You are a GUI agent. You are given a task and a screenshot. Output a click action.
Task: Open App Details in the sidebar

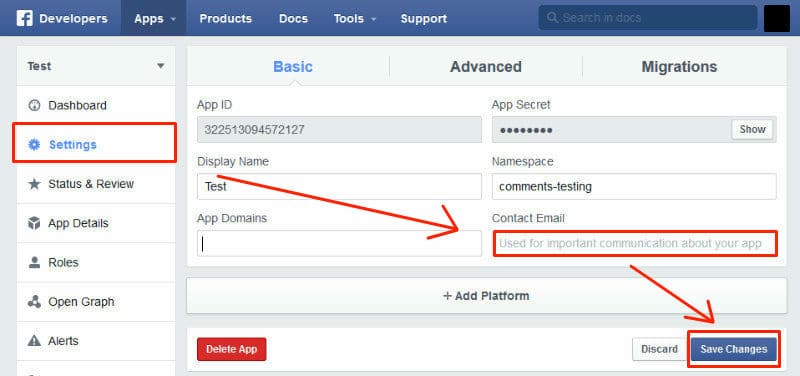(96, 223)
